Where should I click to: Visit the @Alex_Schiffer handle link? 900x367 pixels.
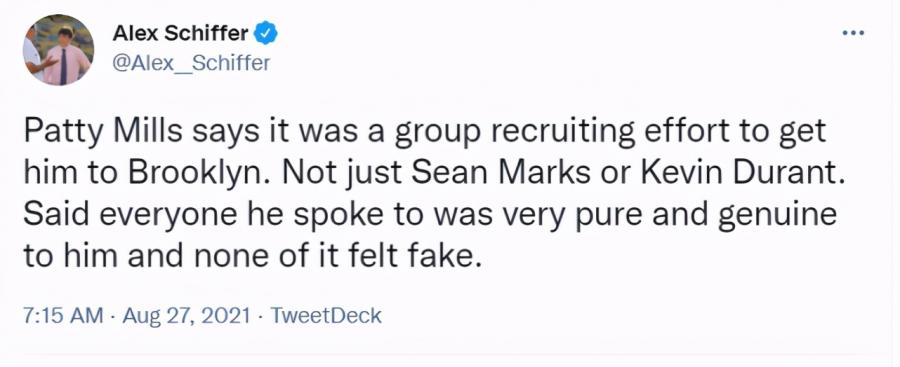click(x=191, y=63)
